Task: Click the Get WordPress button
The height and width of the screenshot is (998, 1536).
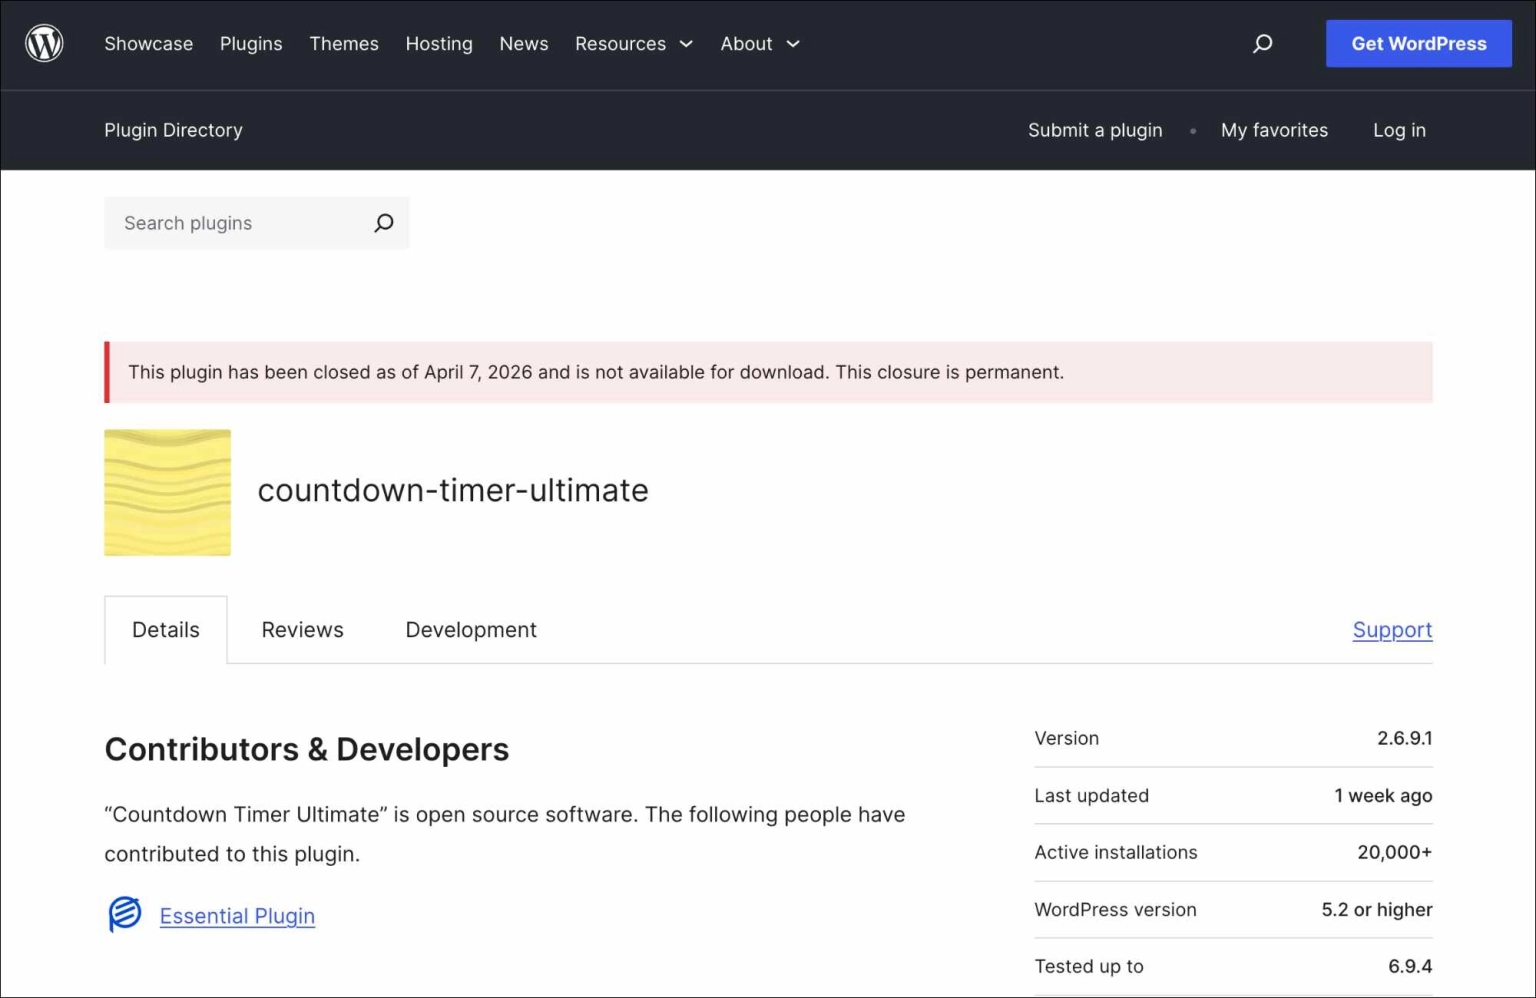Action: coord(1418,43)
